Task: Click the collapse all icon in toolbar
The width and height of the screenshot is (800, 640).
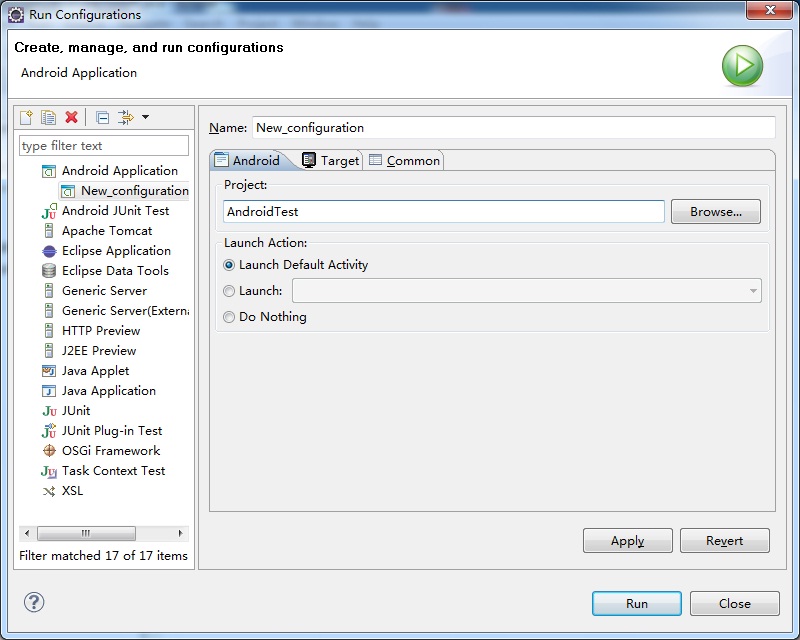Action: 103,118
